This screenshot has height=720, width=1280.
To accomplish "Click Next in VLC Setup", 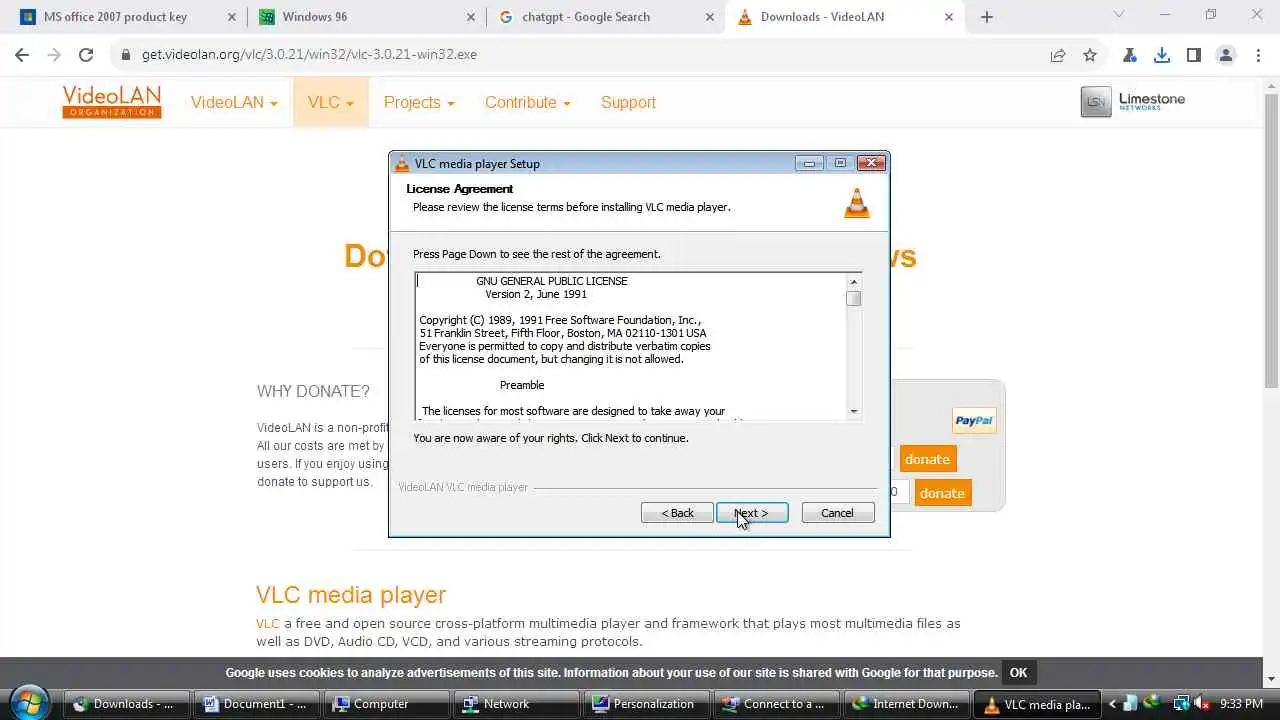I will (752, 513).
